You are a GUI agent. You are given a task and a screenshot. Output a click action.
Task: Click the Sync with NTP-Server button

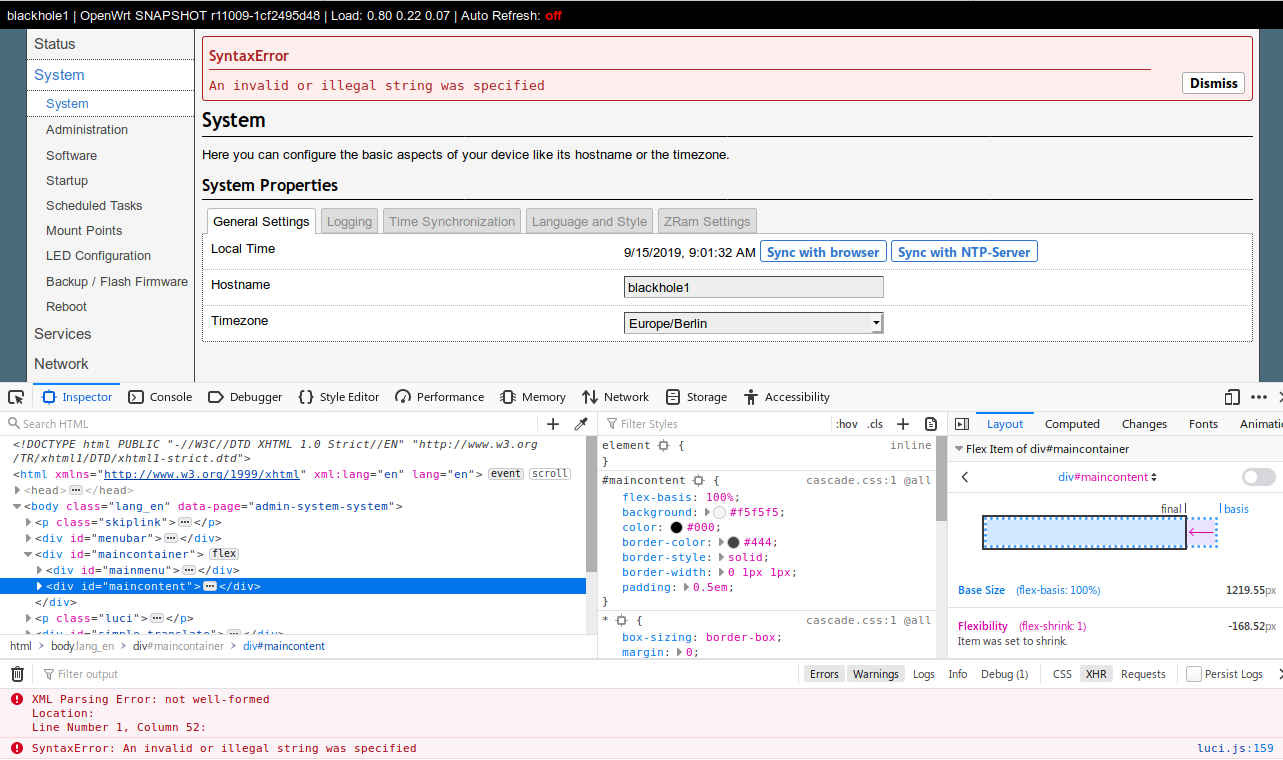(964, 252)
